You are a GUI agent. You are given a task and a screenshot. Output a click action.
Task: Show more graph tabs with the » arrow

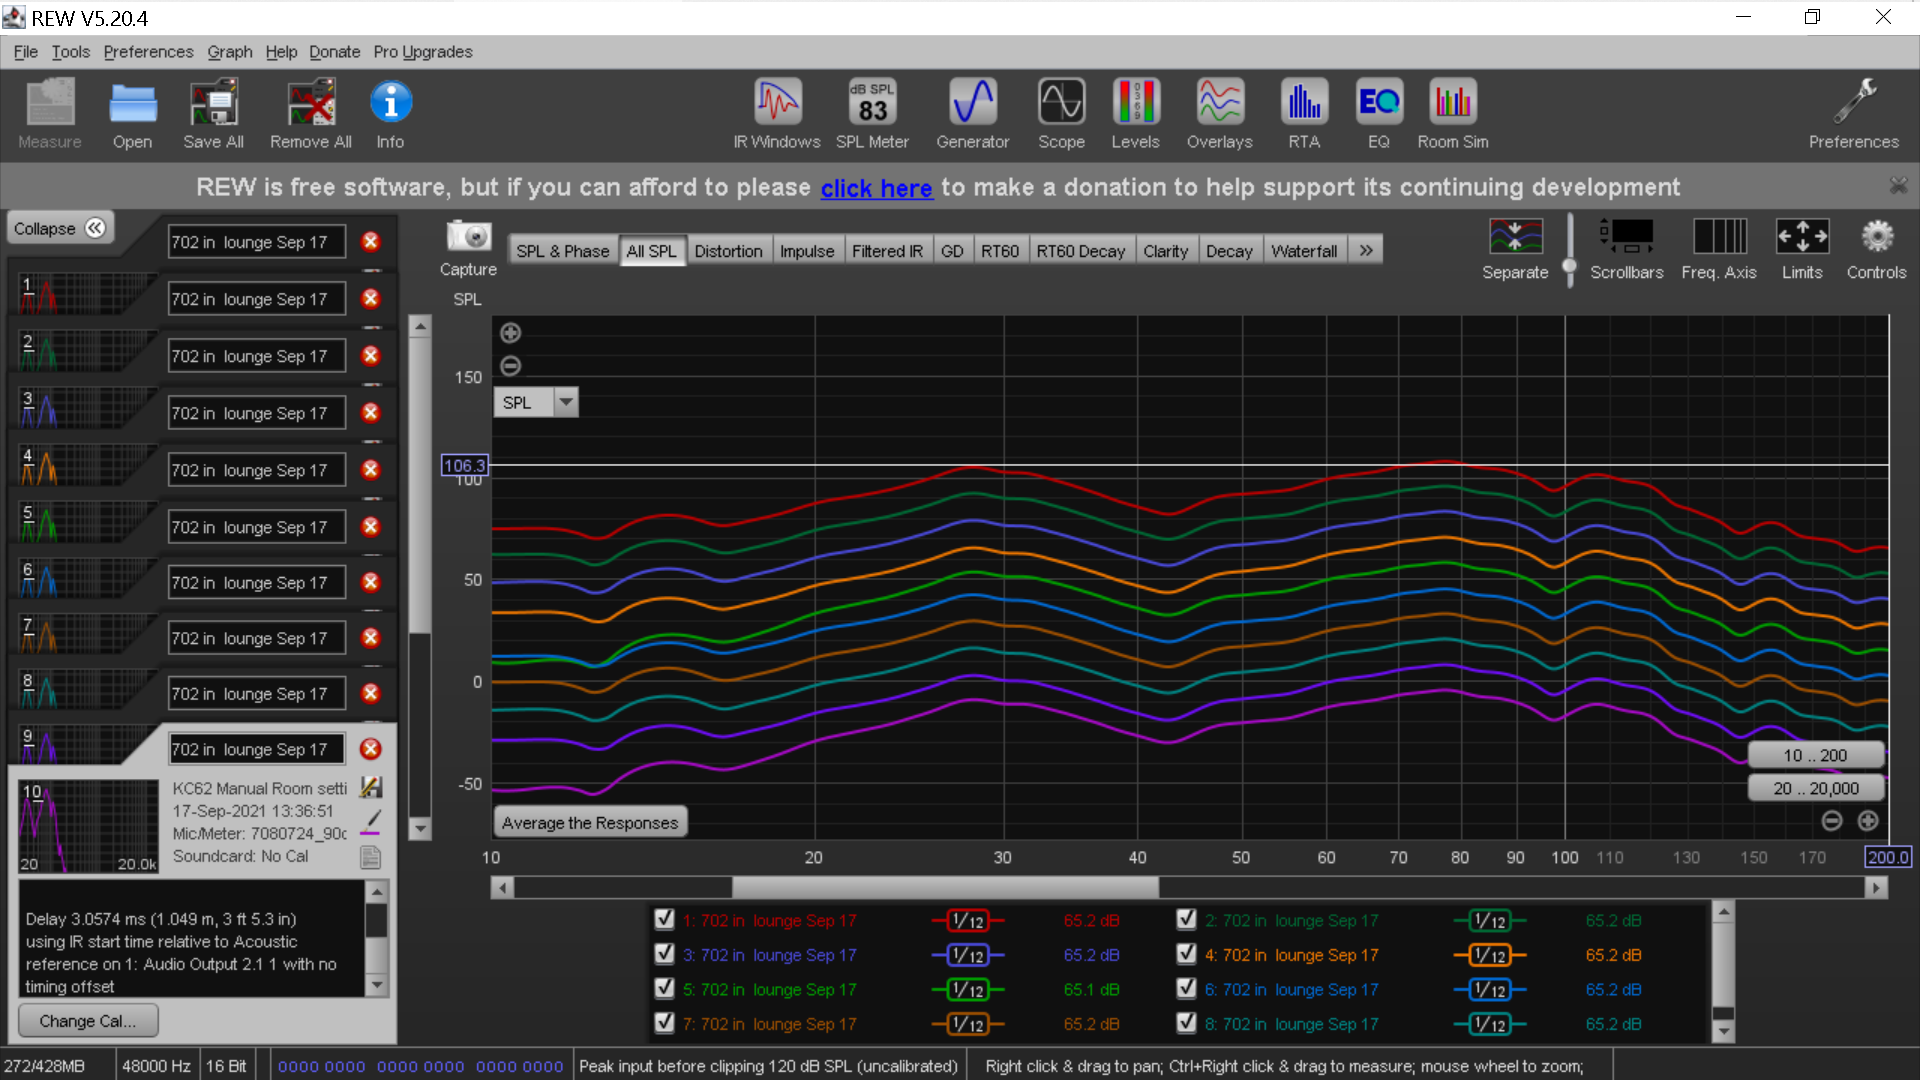[x=1366, y=251]
